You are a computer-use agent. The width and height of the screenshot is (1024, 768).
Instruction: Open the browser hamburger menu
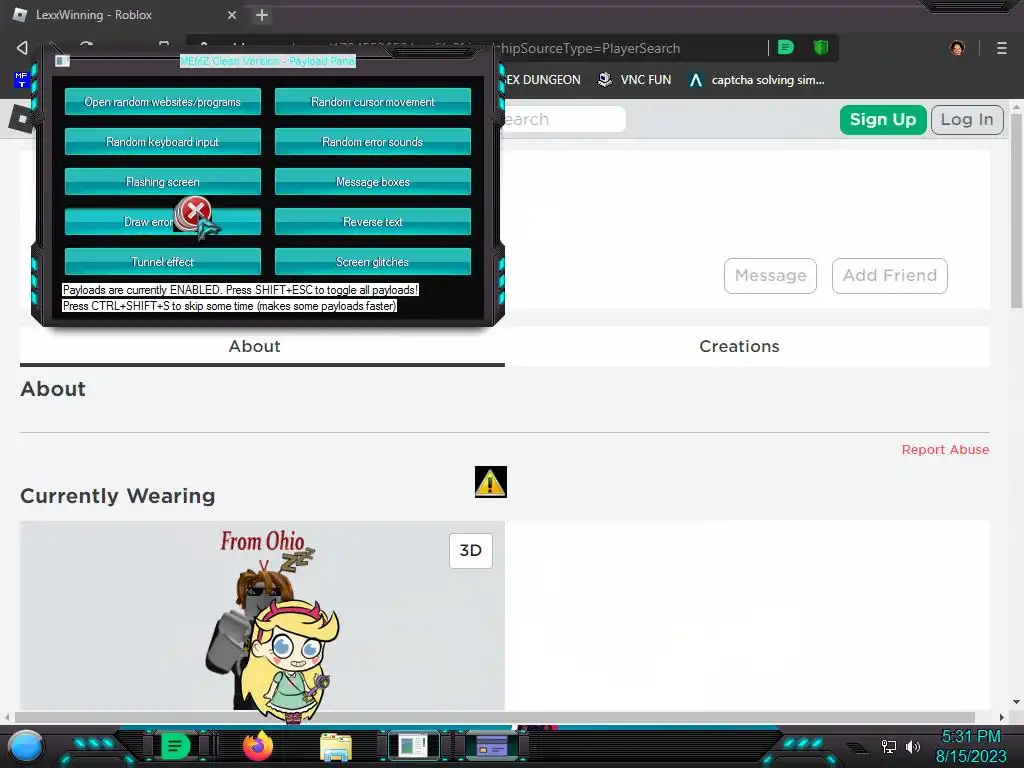point(1002,48)
